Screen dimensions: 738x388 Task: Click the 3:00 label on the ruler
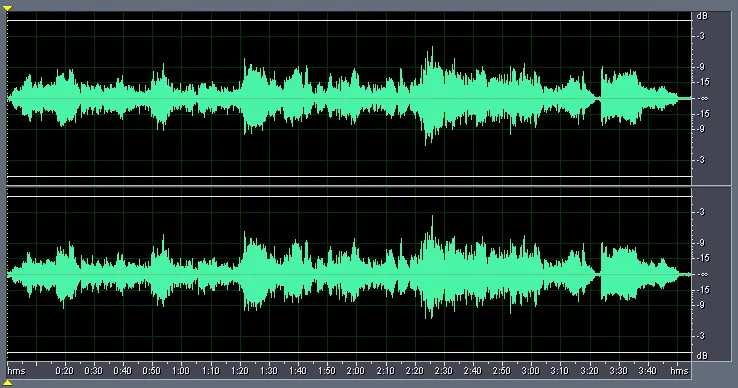coord(530,371)
